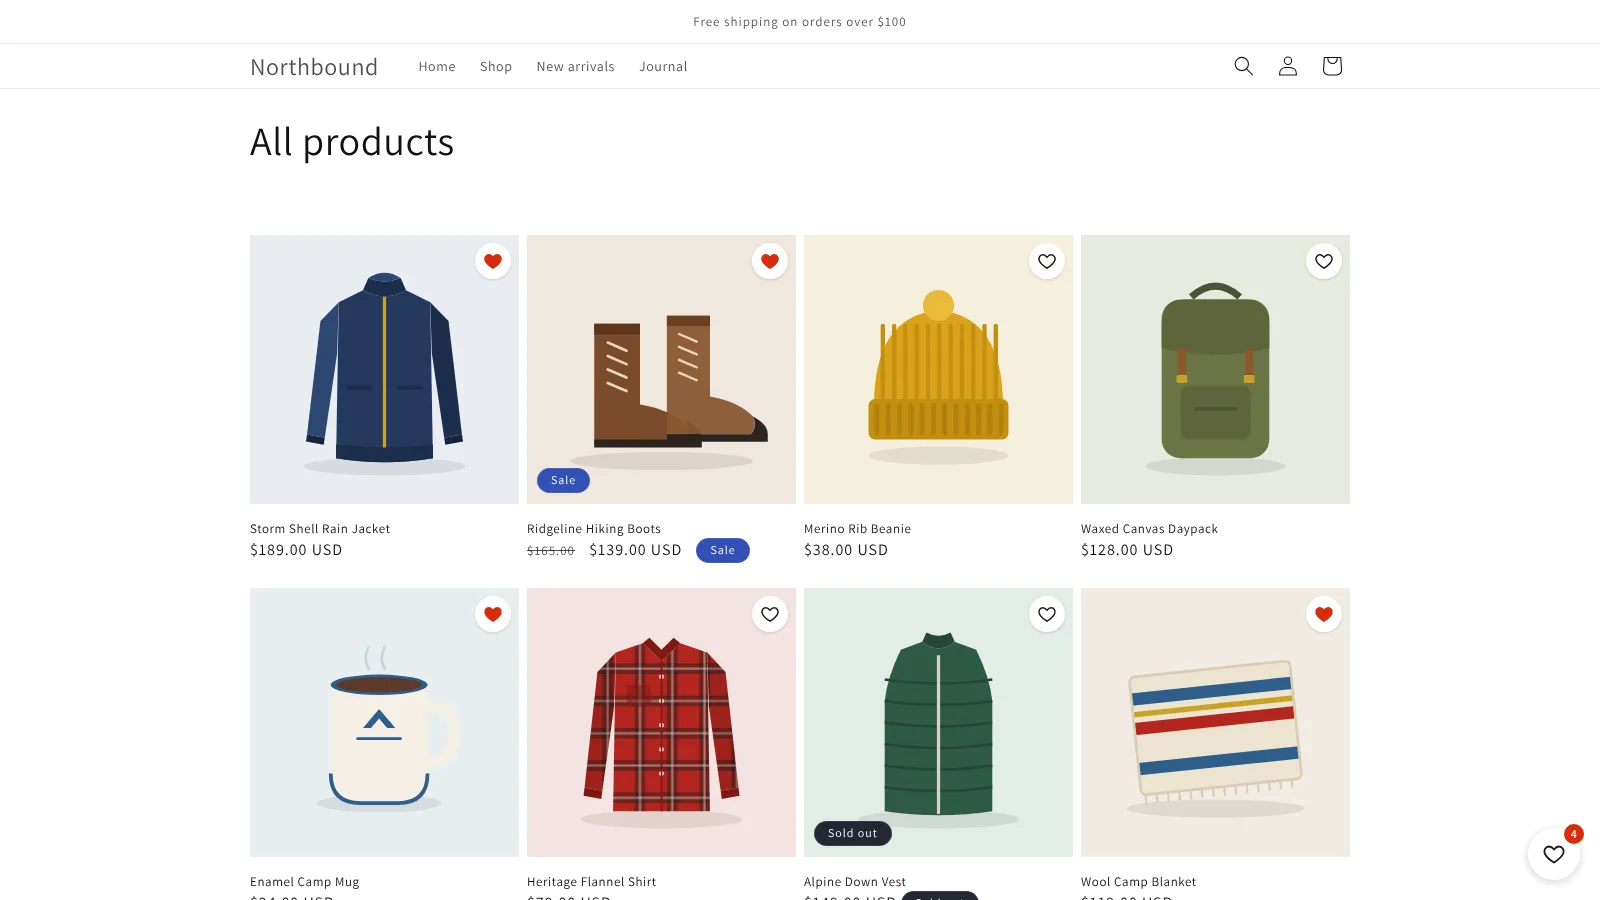Open Enamel Camp Mug product title
This screenshot has width=1600, height=900.
click(304, 882)
